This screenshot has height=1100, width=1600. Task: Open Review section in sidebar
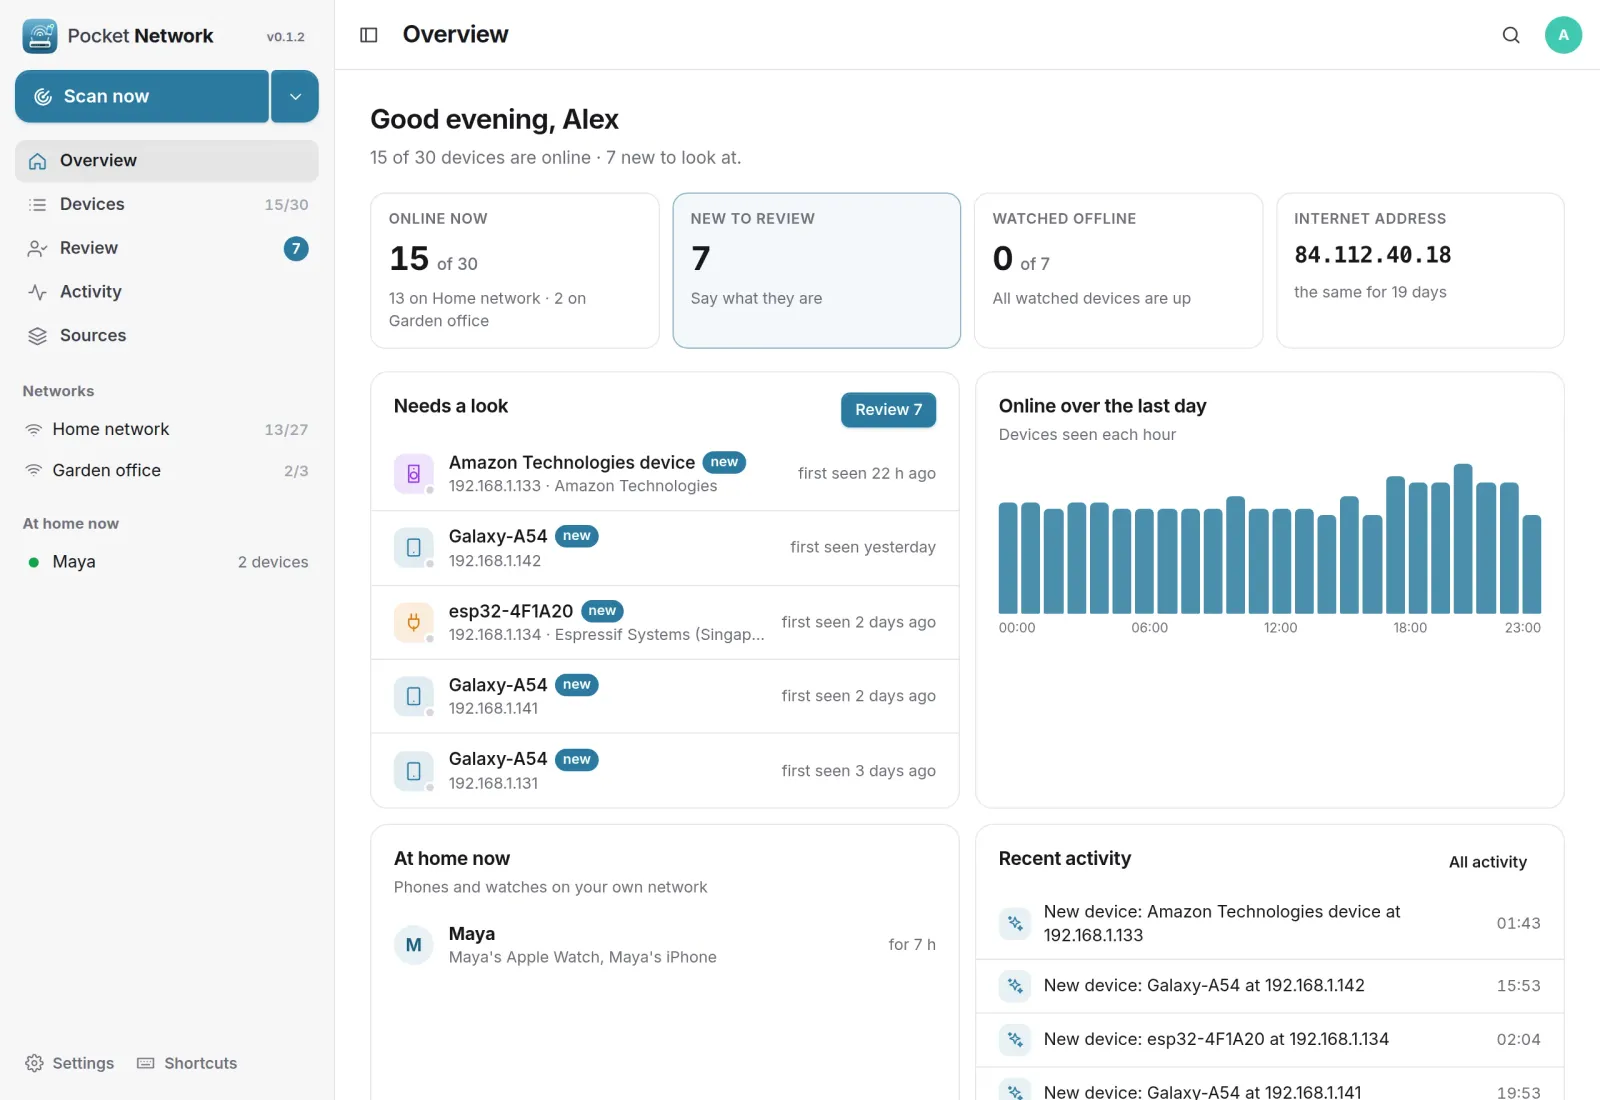[x=167, y=248]
